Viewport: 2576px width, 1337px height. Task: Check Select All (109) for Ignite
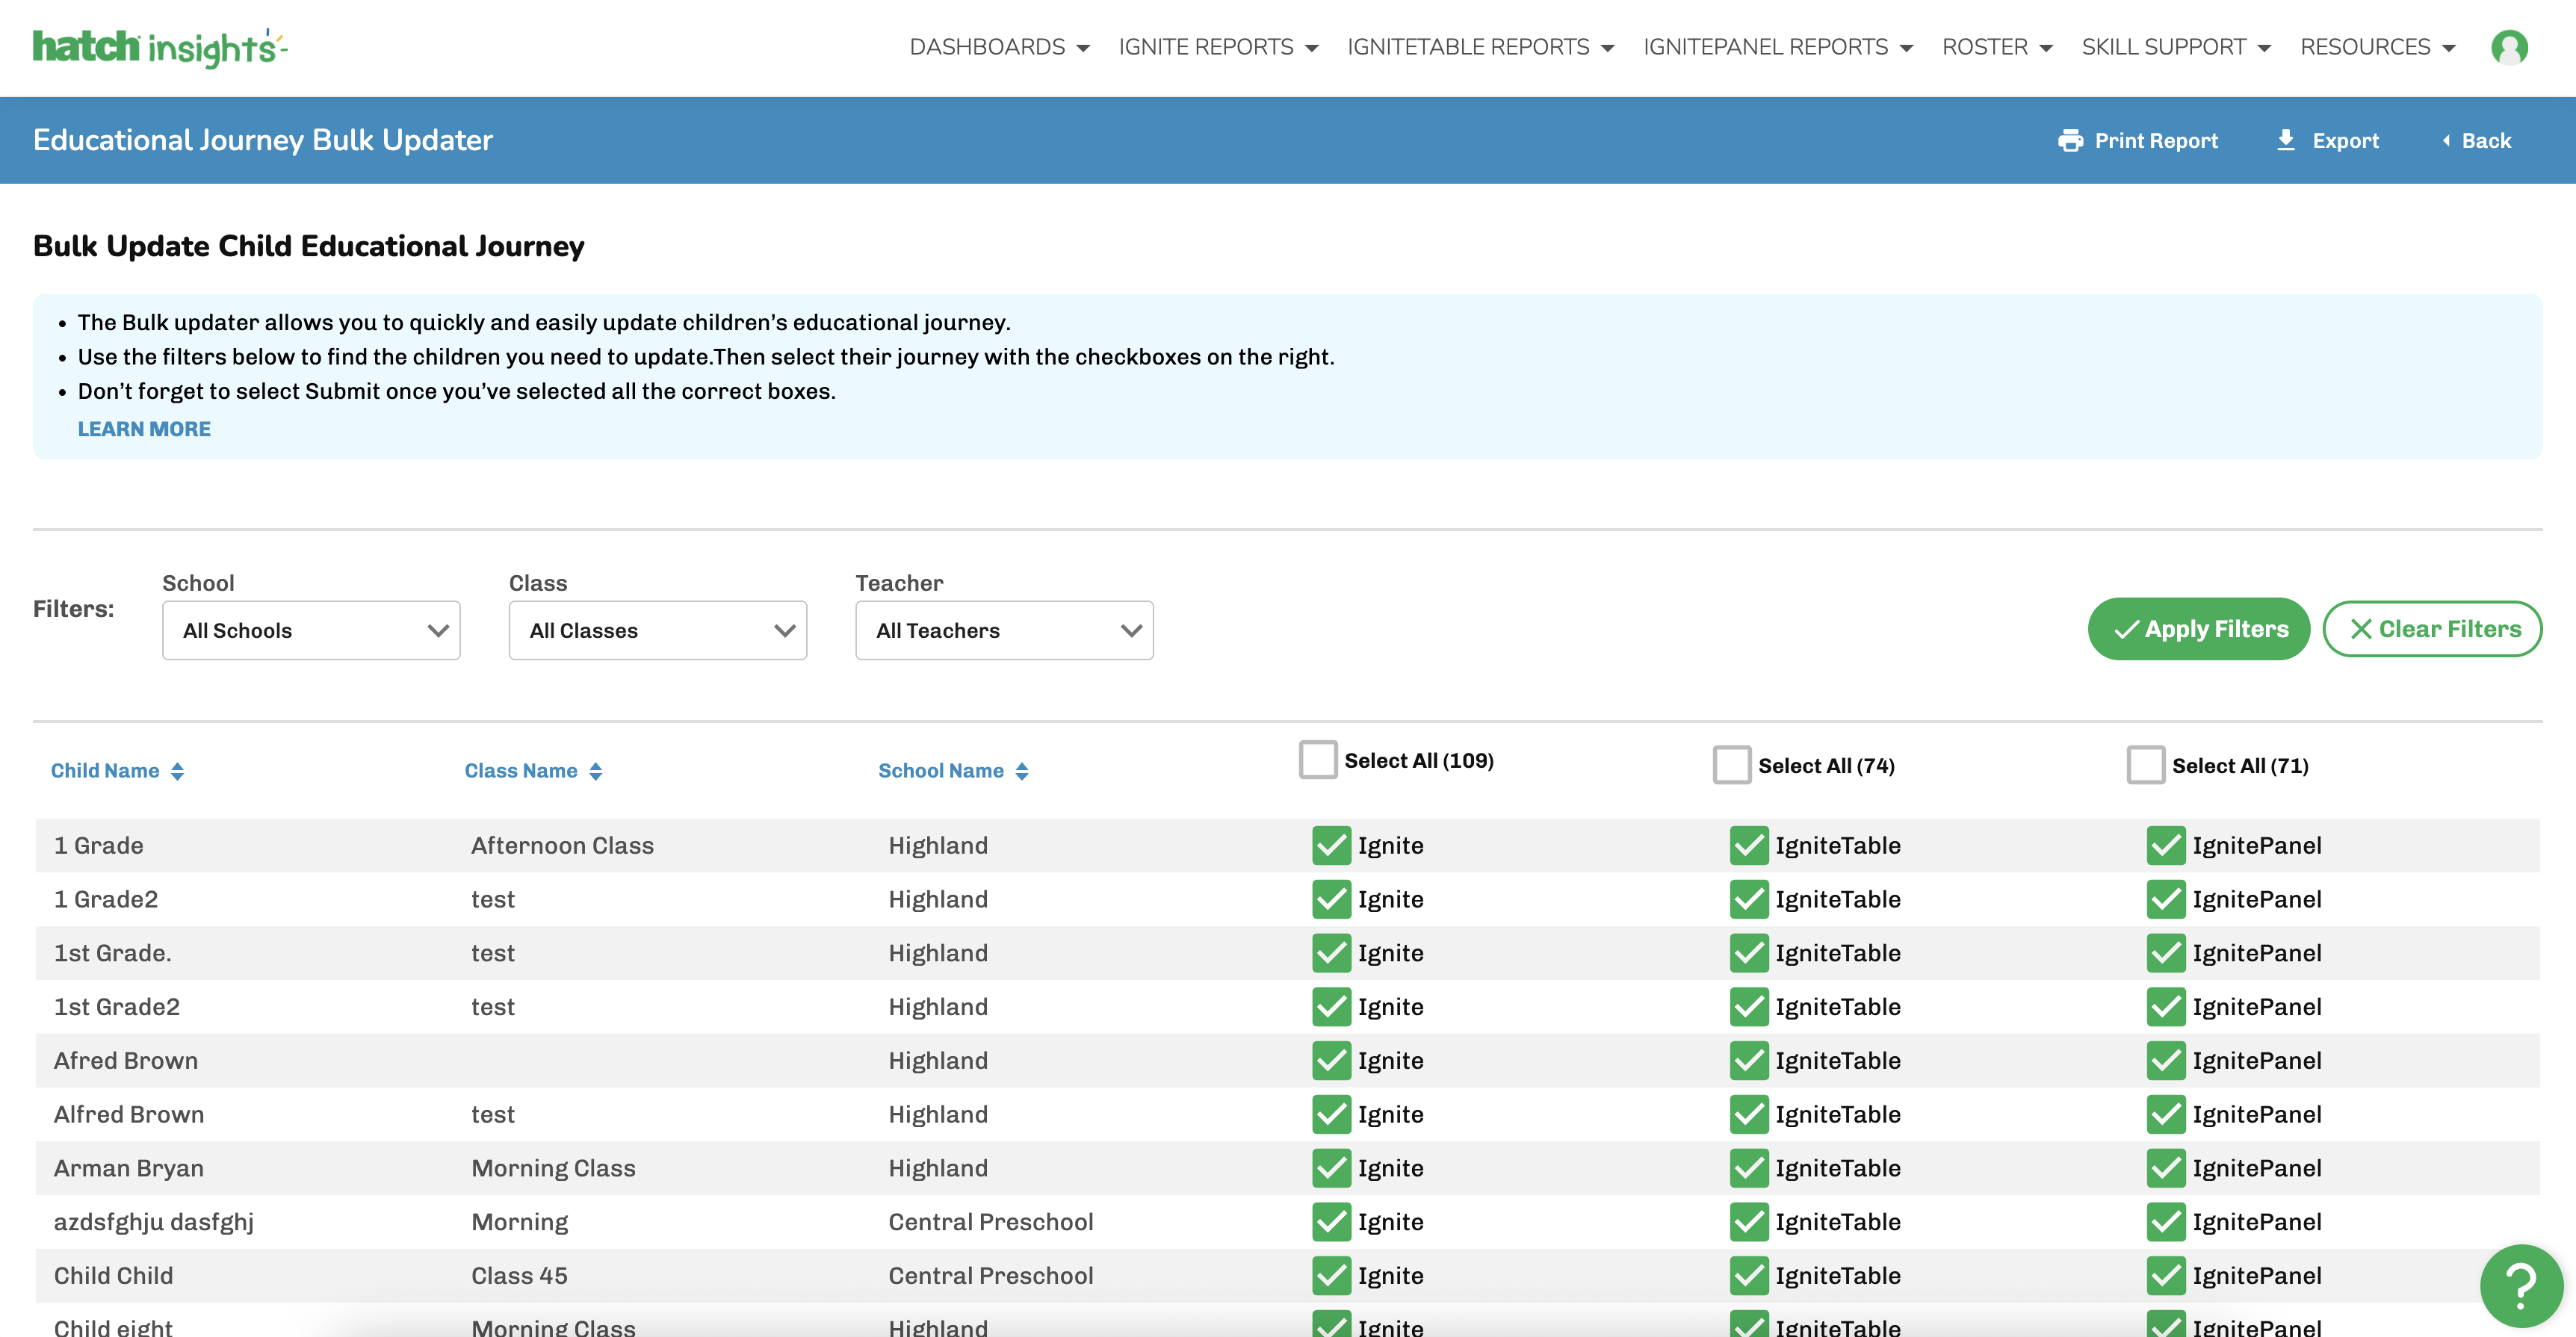click(x=1318, y=760)
